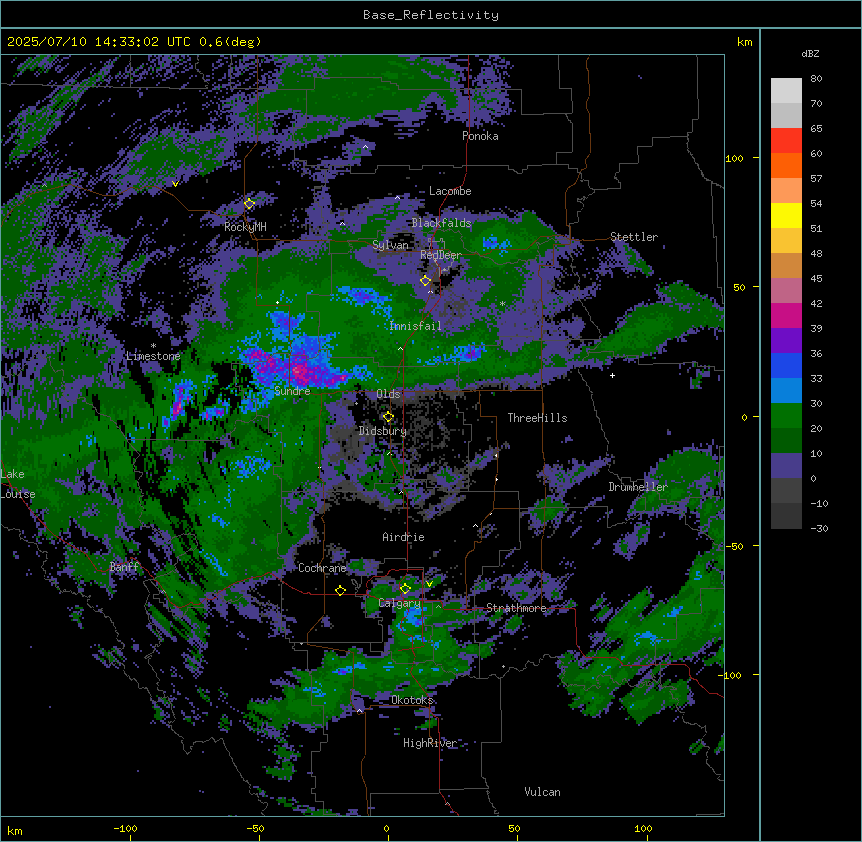This screenshot has height=842, width=862.
Task: Click the Stettler city label
Action: click(634, 237)
